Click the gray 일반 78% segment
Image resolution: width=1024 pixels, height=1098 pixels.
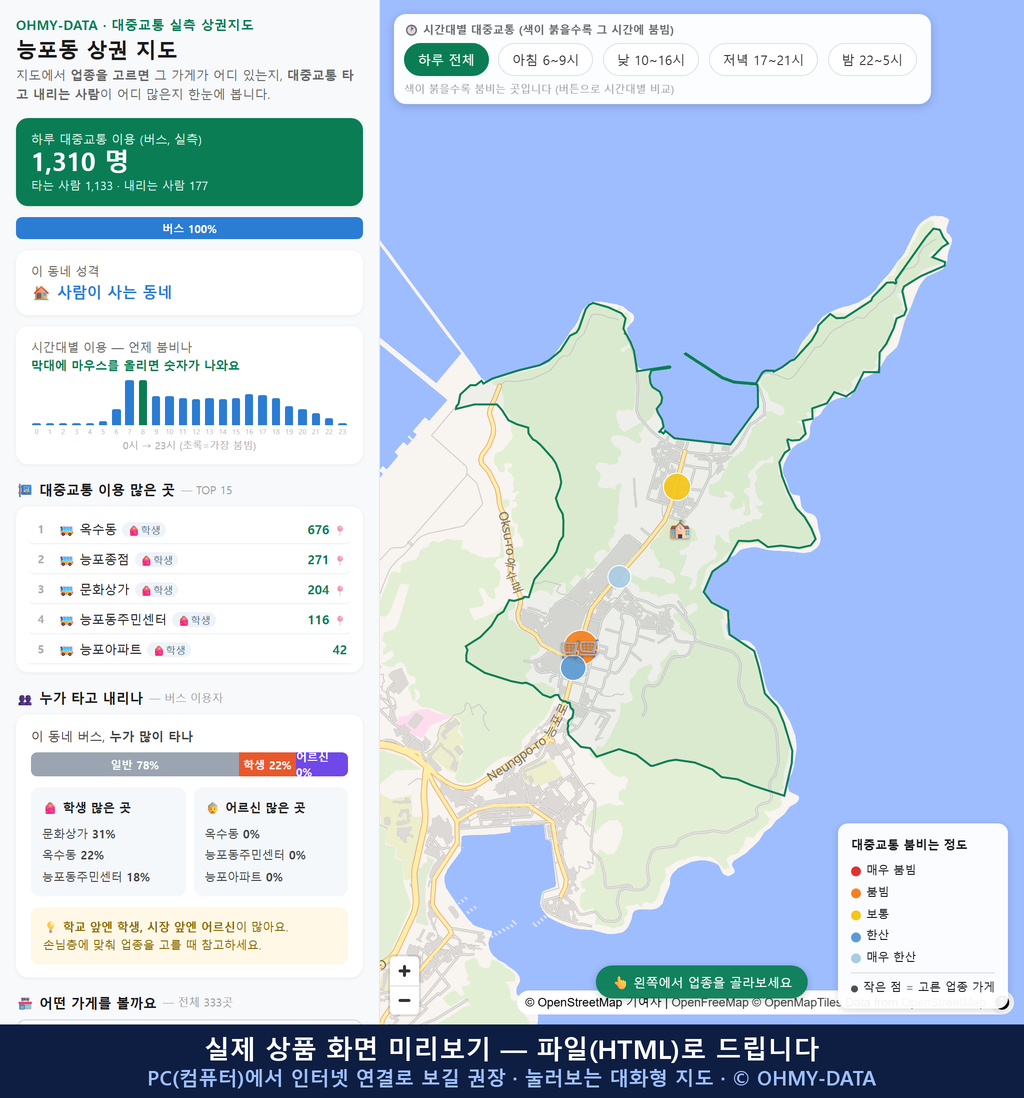pos(134,765)
